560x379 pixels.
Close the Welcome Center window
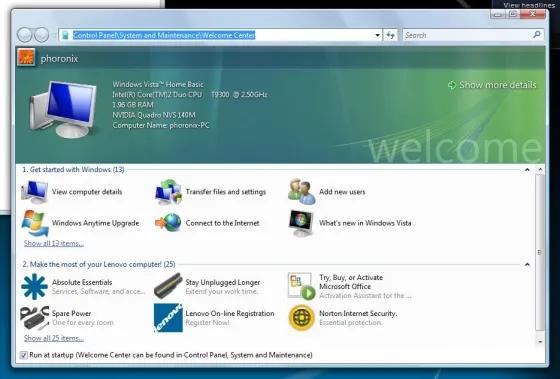(533, 14)
